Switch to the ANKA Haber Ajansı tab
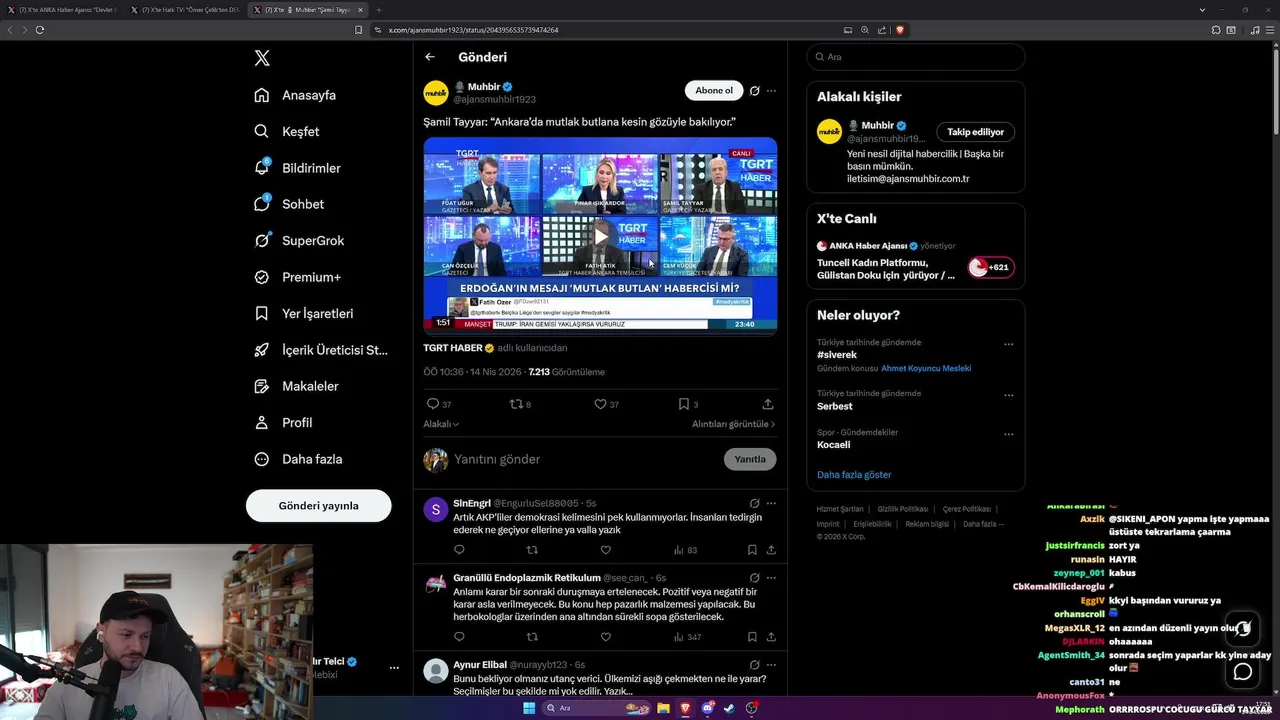This screenshot has height=720, width=1280. [x=60, y=9]
